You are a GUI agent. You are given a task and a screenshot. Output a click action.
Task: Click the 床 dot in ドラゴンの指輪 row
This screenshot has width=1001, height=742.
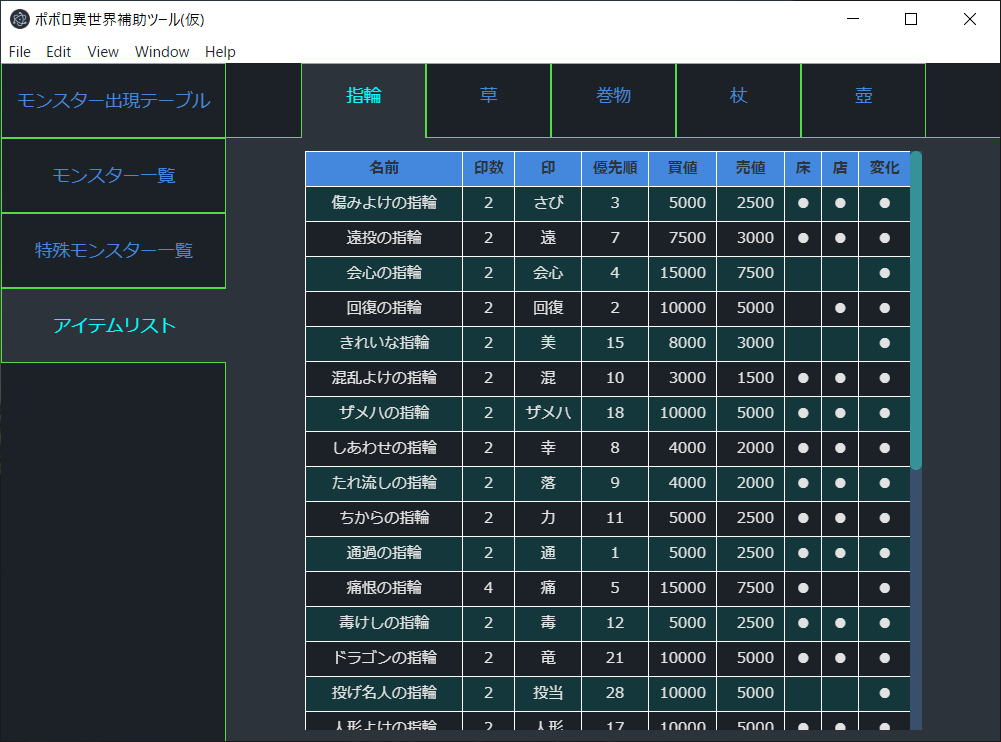point(803,658)
